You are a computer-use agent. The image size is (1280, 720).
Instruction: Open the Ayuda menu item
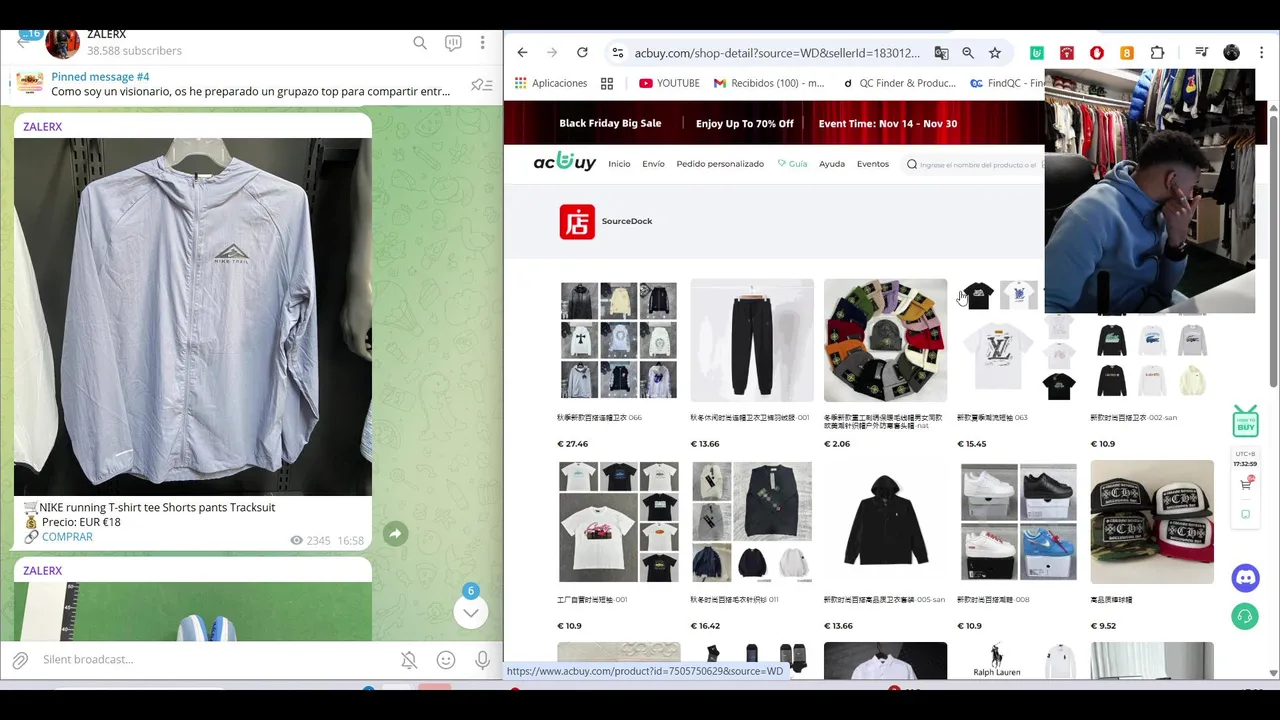832,164
